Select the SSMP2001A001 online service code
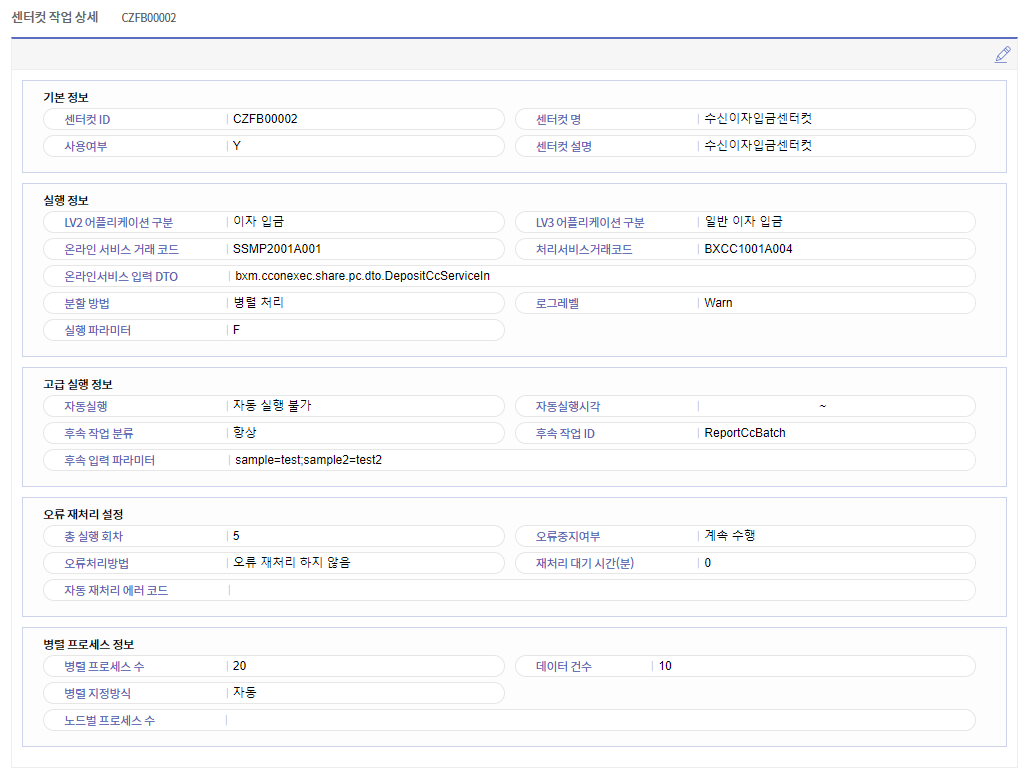The width and height of the screenshot is (1025, 775). [277, 249]
